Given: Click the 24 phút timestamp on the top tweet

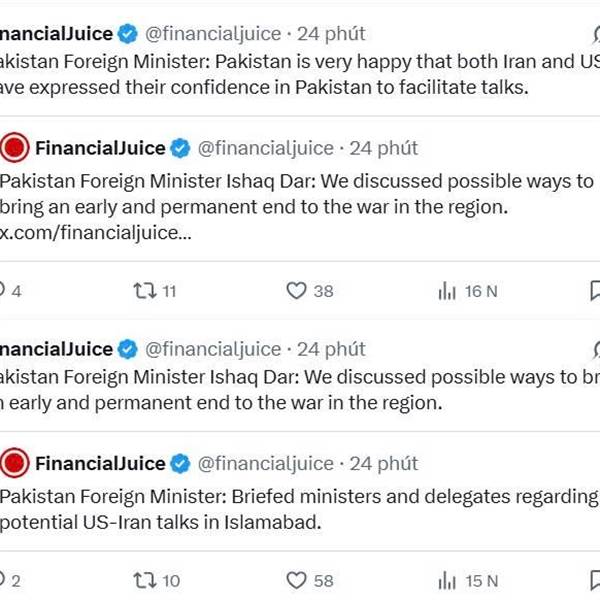Looking at the screenshot, I should tap(331, 34).
